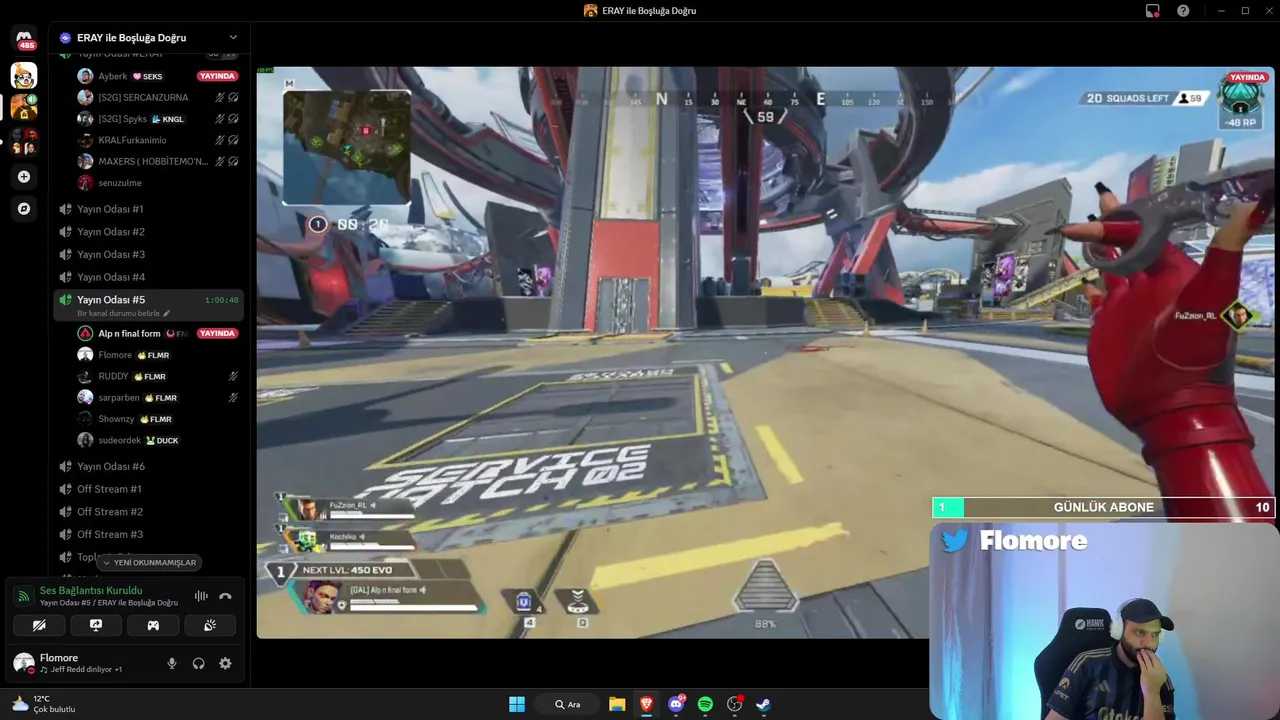Open the soundboard button

210,625
